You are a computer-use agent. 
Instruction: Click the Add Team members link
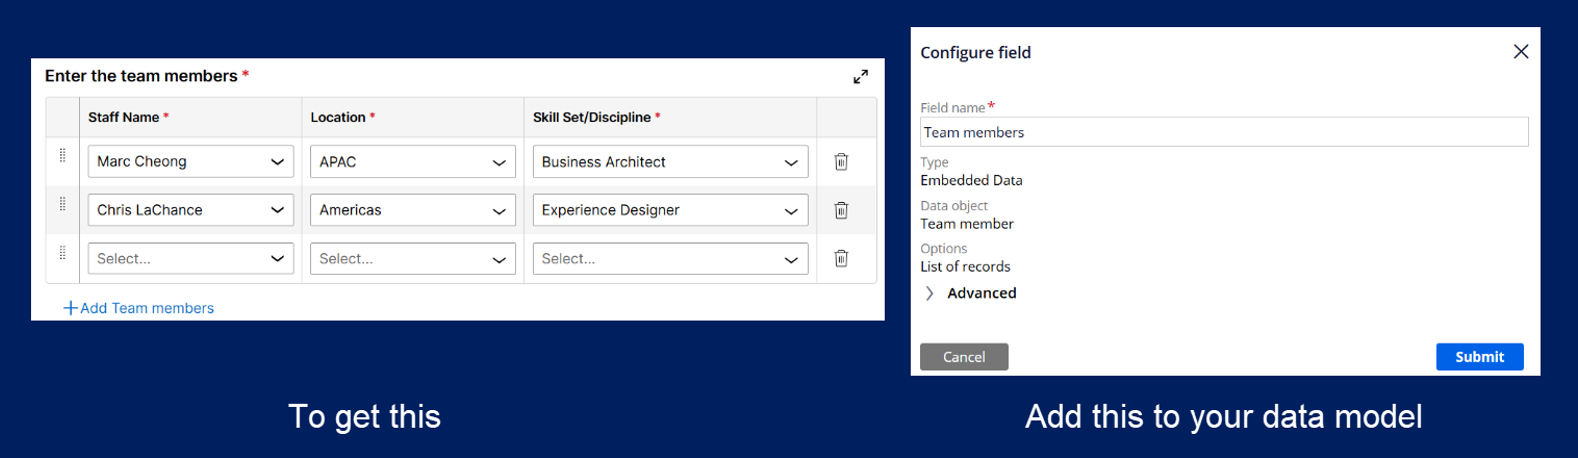139,308
